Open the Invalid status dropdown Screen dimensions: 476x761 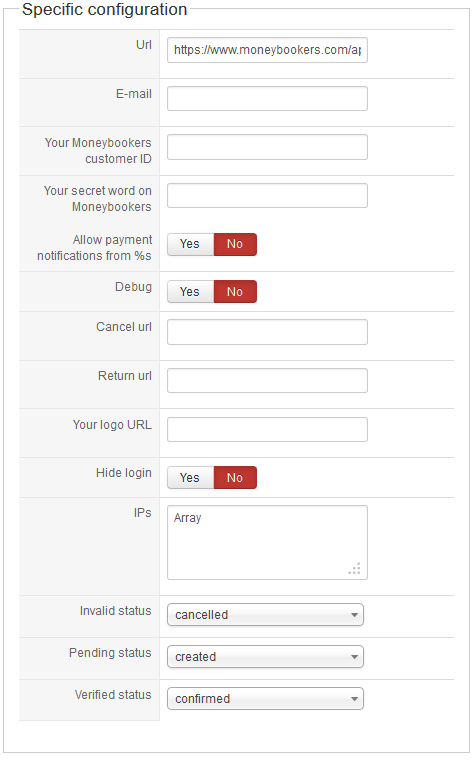(265, 615)
